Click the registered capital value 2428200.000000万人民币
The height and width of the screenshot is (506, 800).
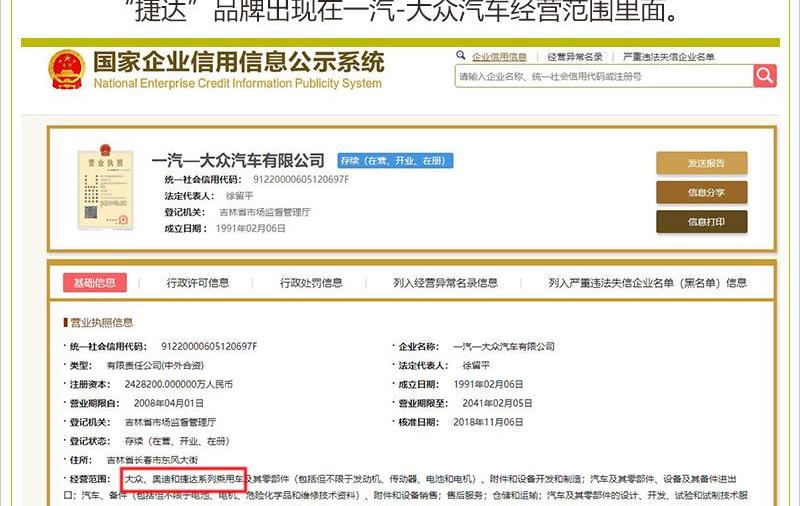(x=179, y=384)
